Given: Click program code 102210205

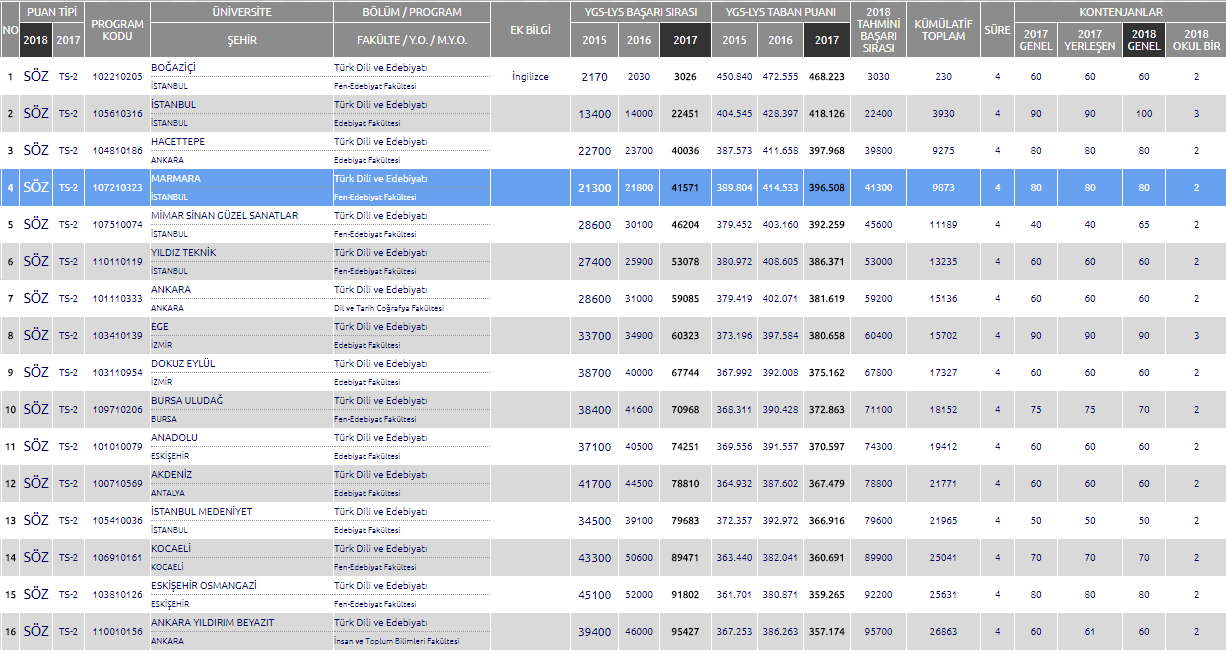Looking at the screenshot, I should click(117, 77).
